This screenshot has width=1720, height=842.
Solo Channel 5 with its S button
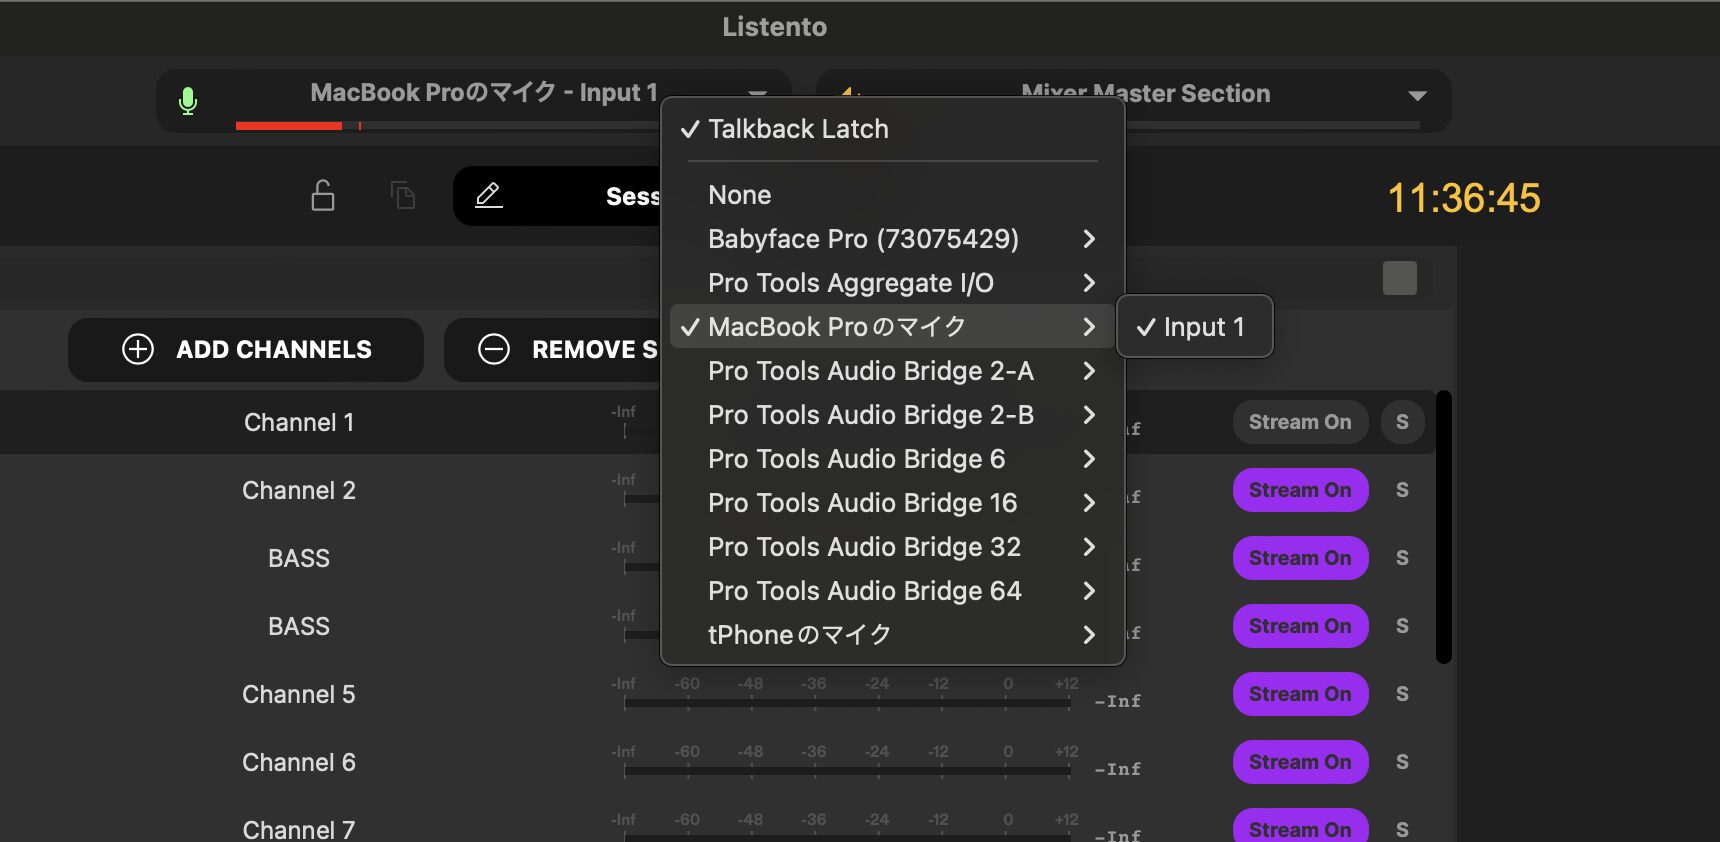click(1402, 694)
